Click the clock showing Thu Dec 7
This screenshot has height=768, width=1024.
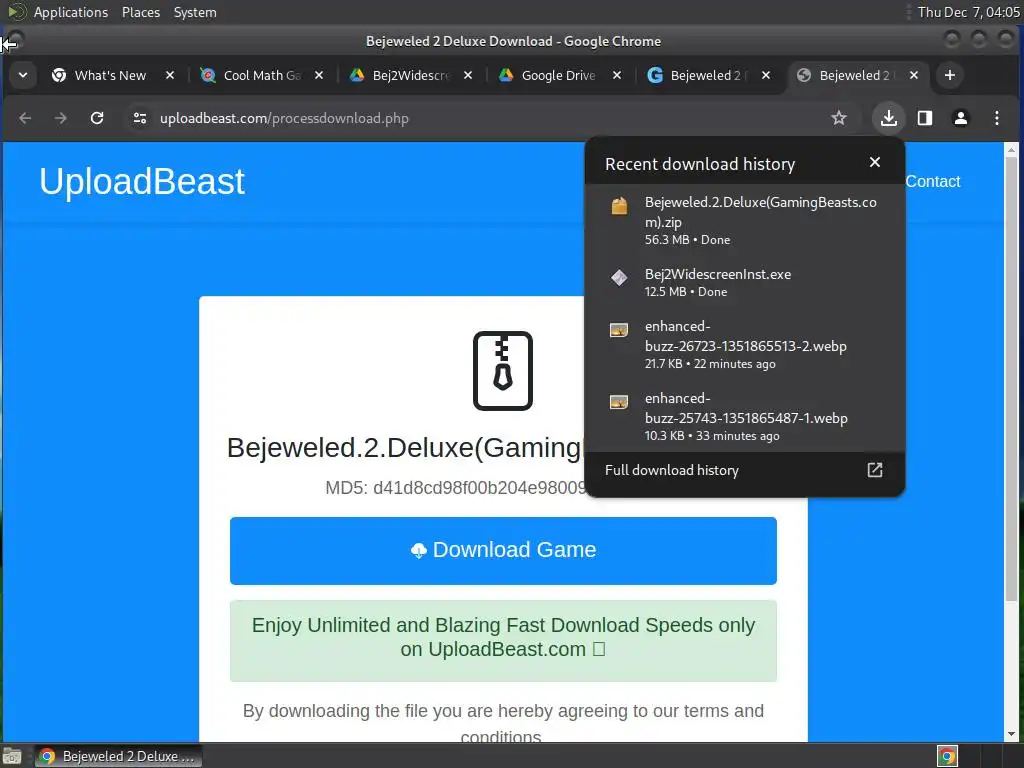click(x=968, y=12)
